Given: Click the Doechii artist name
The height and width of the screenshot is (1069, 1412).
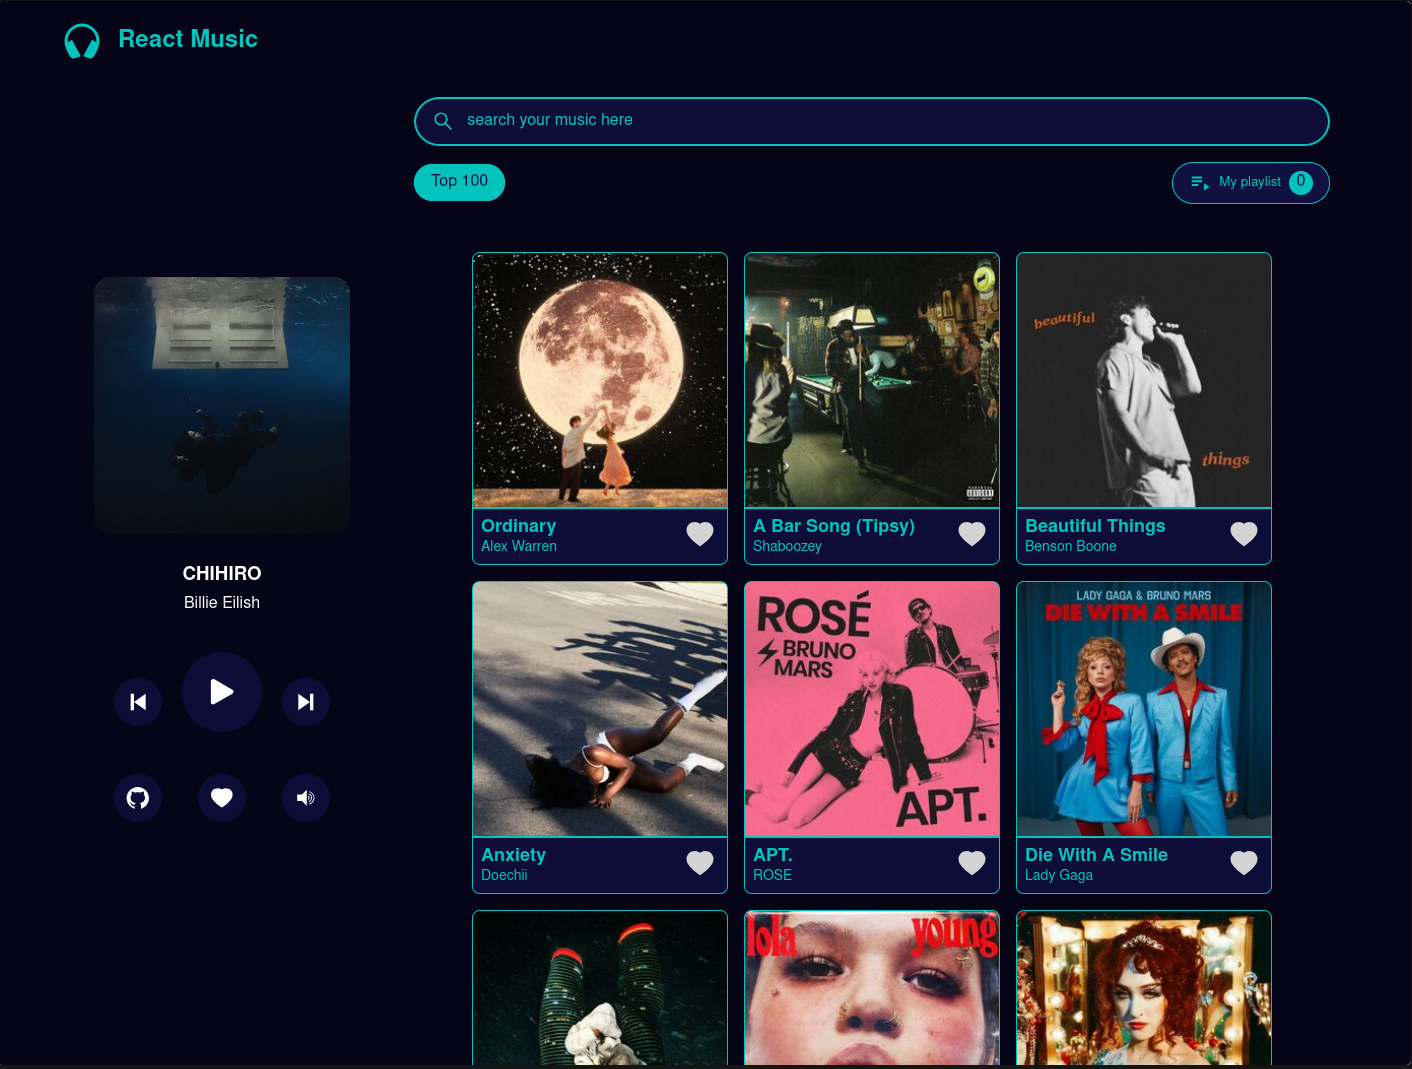Looking at the screenshot, I should coord(504,875).
